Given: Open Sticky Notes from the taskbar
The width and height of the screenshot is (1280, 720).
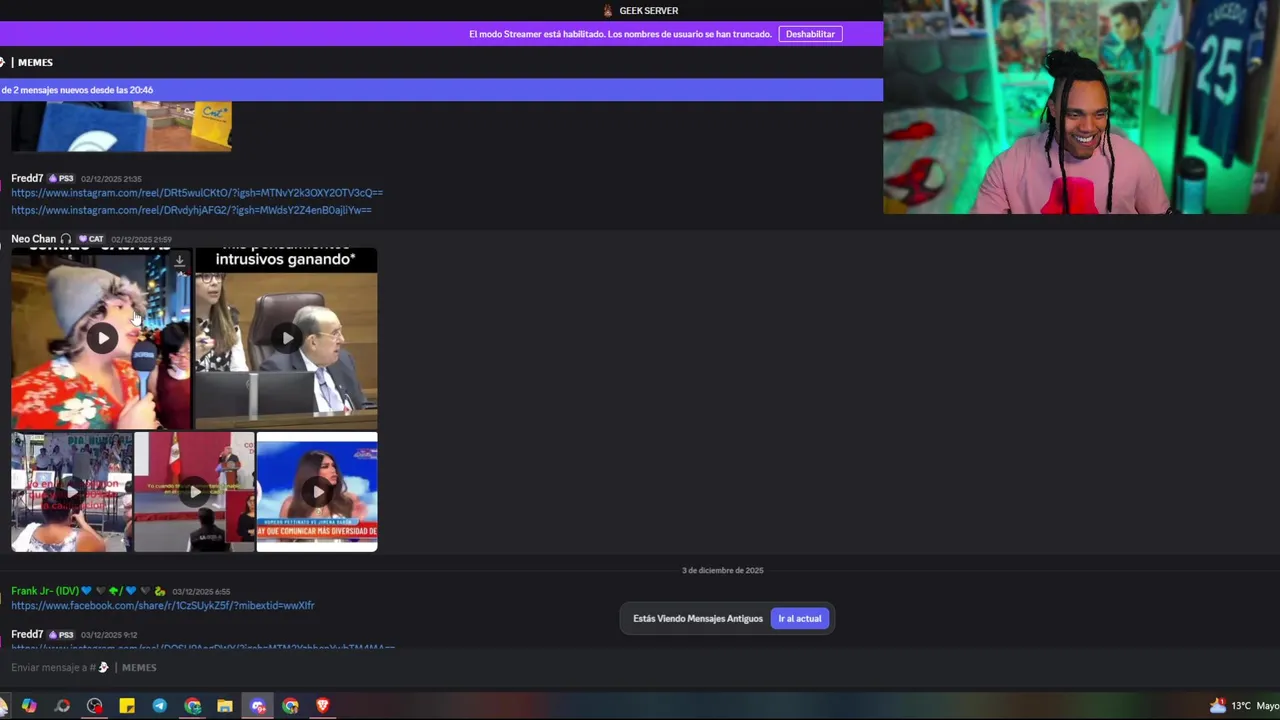Looking at the screenshot, I should (x=127, y=706).
